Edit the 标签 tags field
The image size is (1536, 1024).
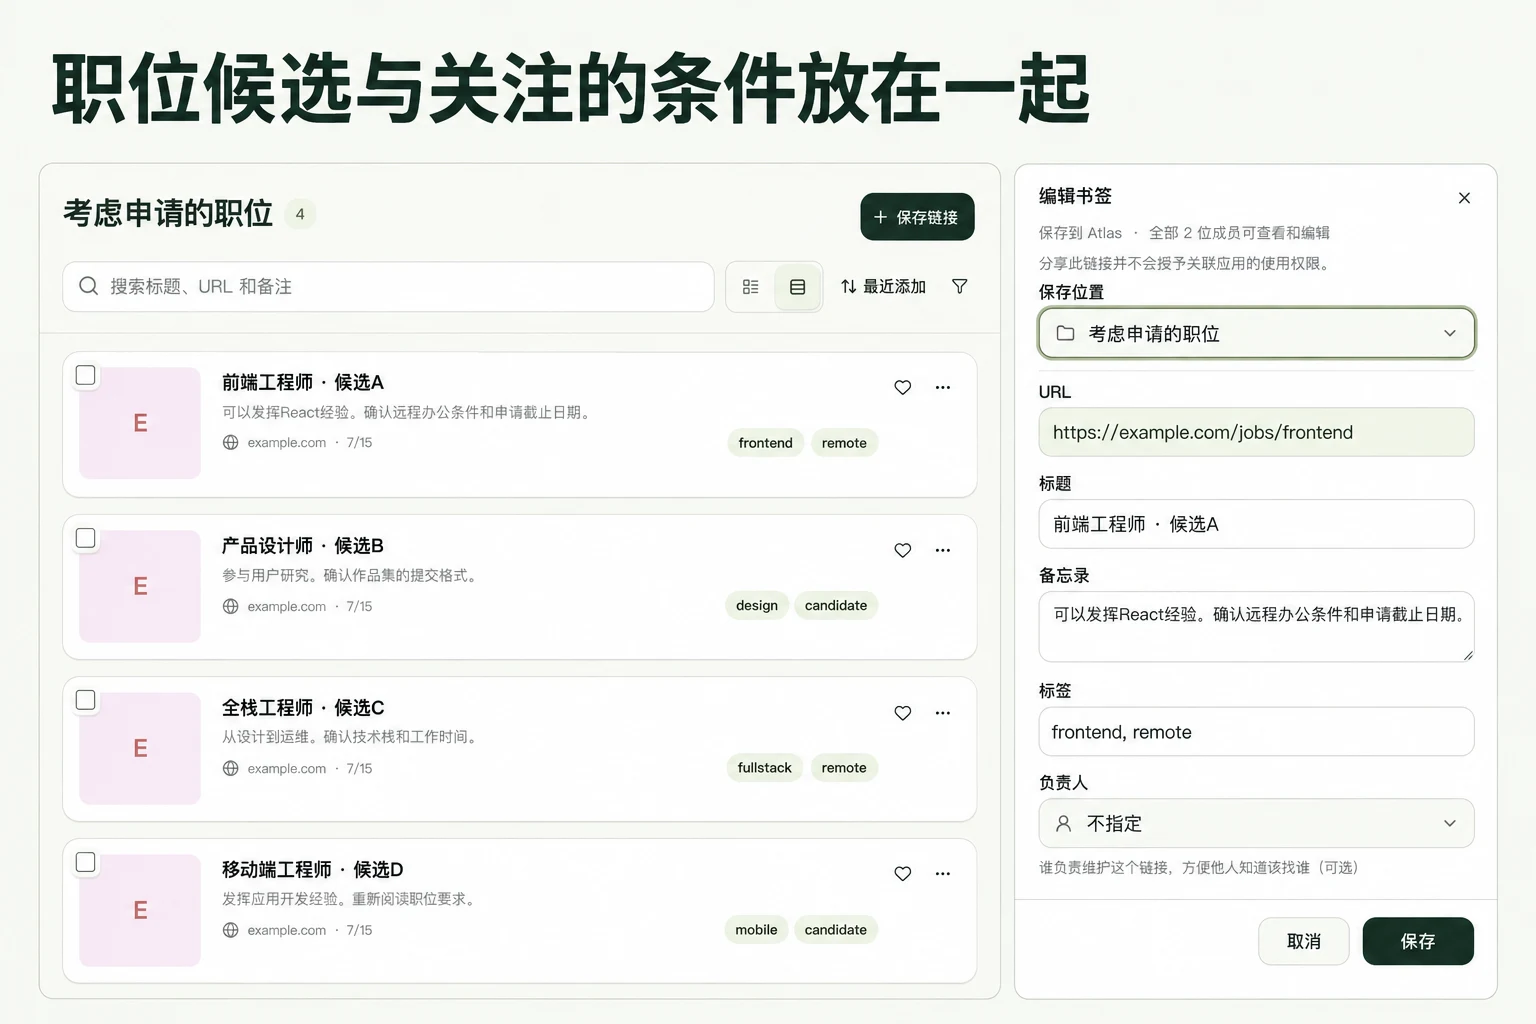(x=1256, y=732)
